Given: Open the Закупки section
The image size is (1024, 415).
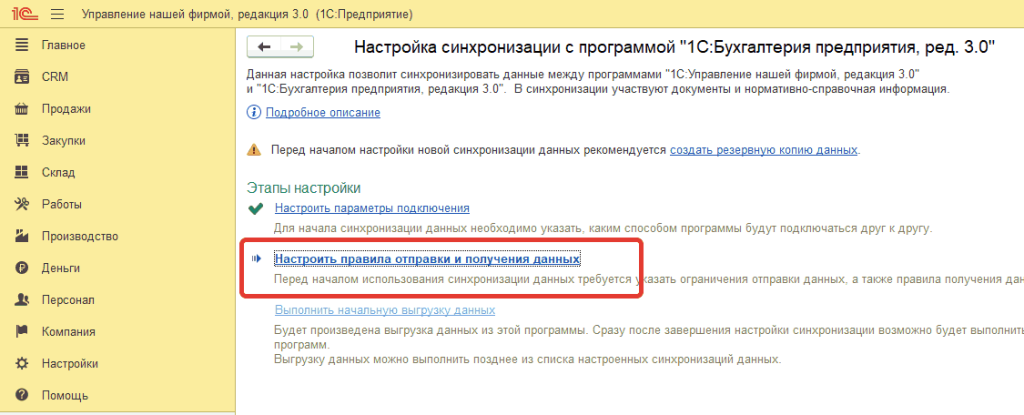Looking at the screenshot, I should click(63, 141).
